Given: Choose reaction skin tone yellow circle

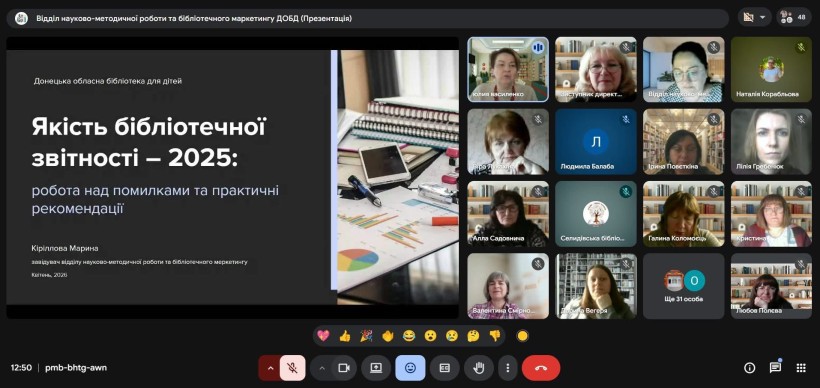Looking at the screenshot, I should coord(522,336).
